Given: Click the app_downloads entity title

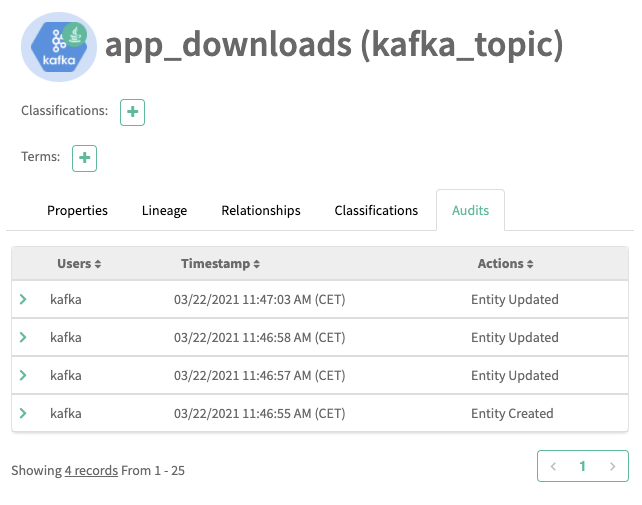Looking at the screenshot, I should (334, 44).
